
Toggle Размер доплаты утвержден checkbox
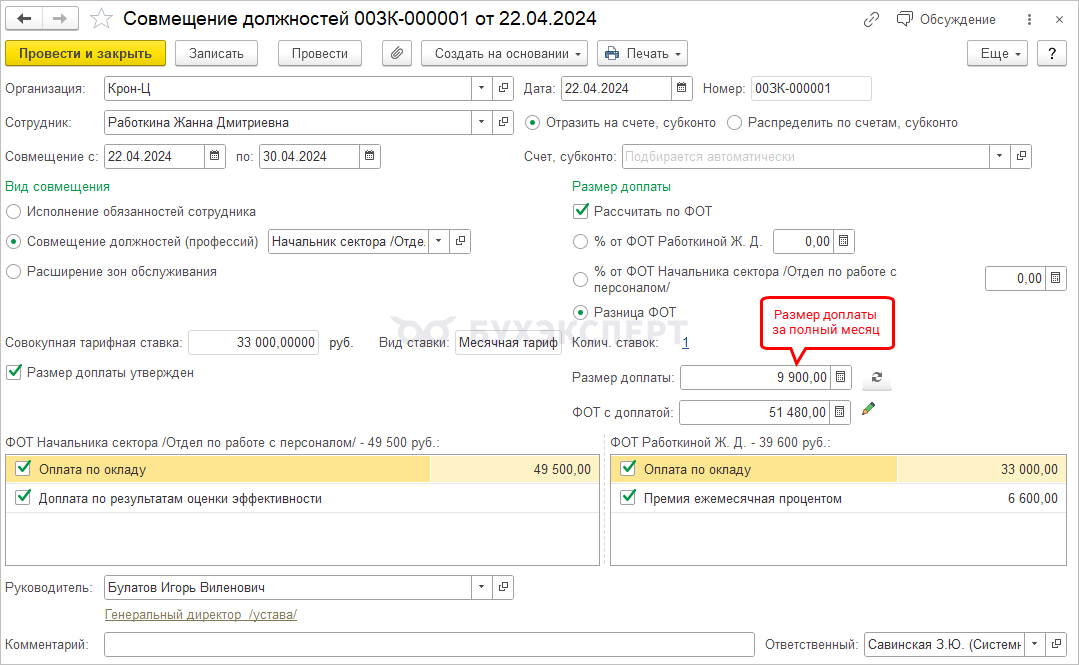14,372
